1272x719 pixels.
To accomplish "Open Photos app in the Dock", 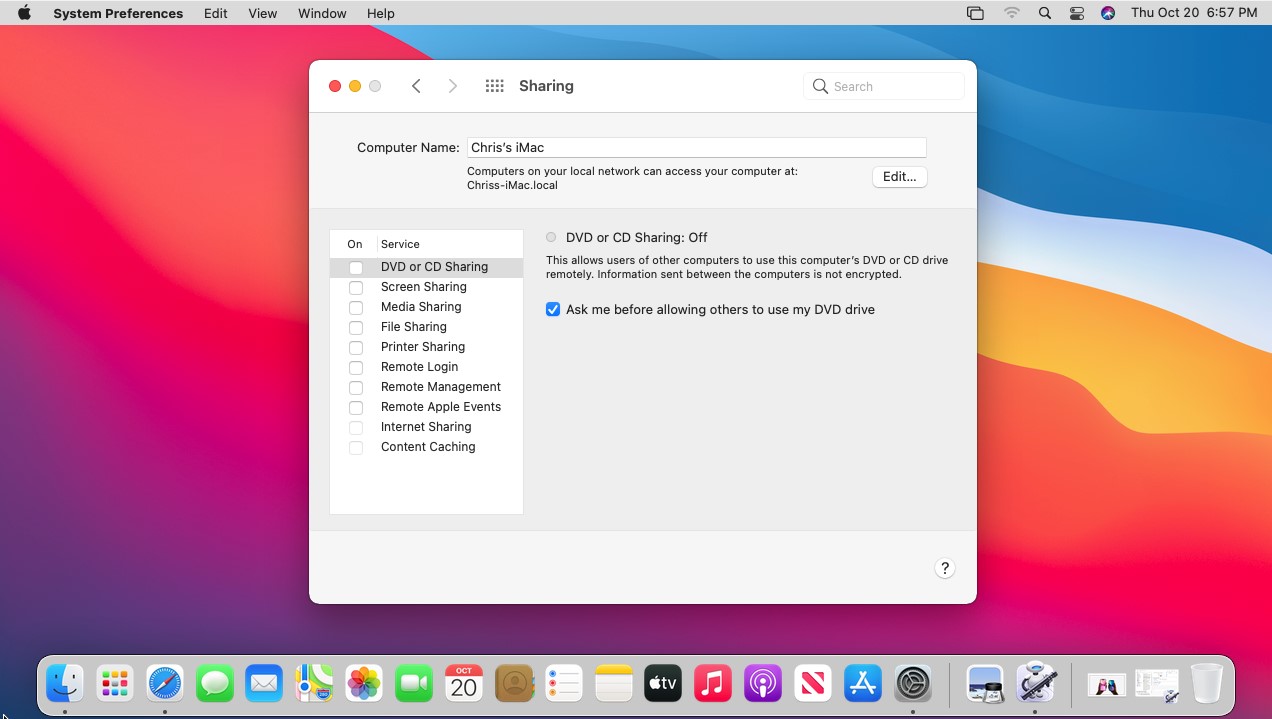I will (x=364, y=684).
